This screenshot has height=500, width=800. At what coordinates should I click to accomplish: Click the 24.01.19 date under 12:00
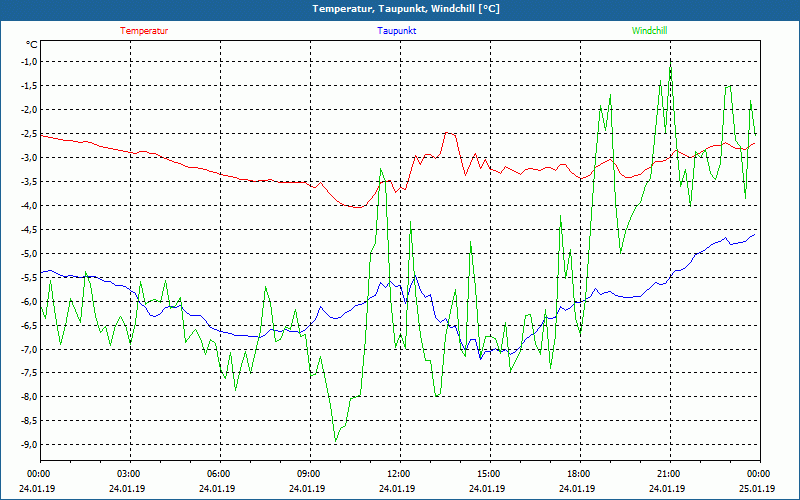(397, 488)
